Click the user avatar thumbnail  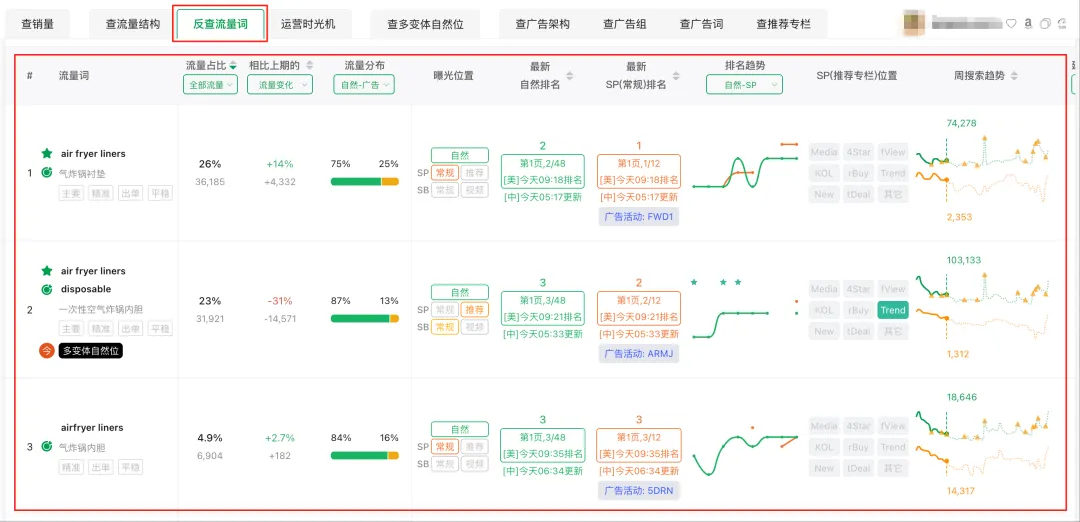coord(915,23)
